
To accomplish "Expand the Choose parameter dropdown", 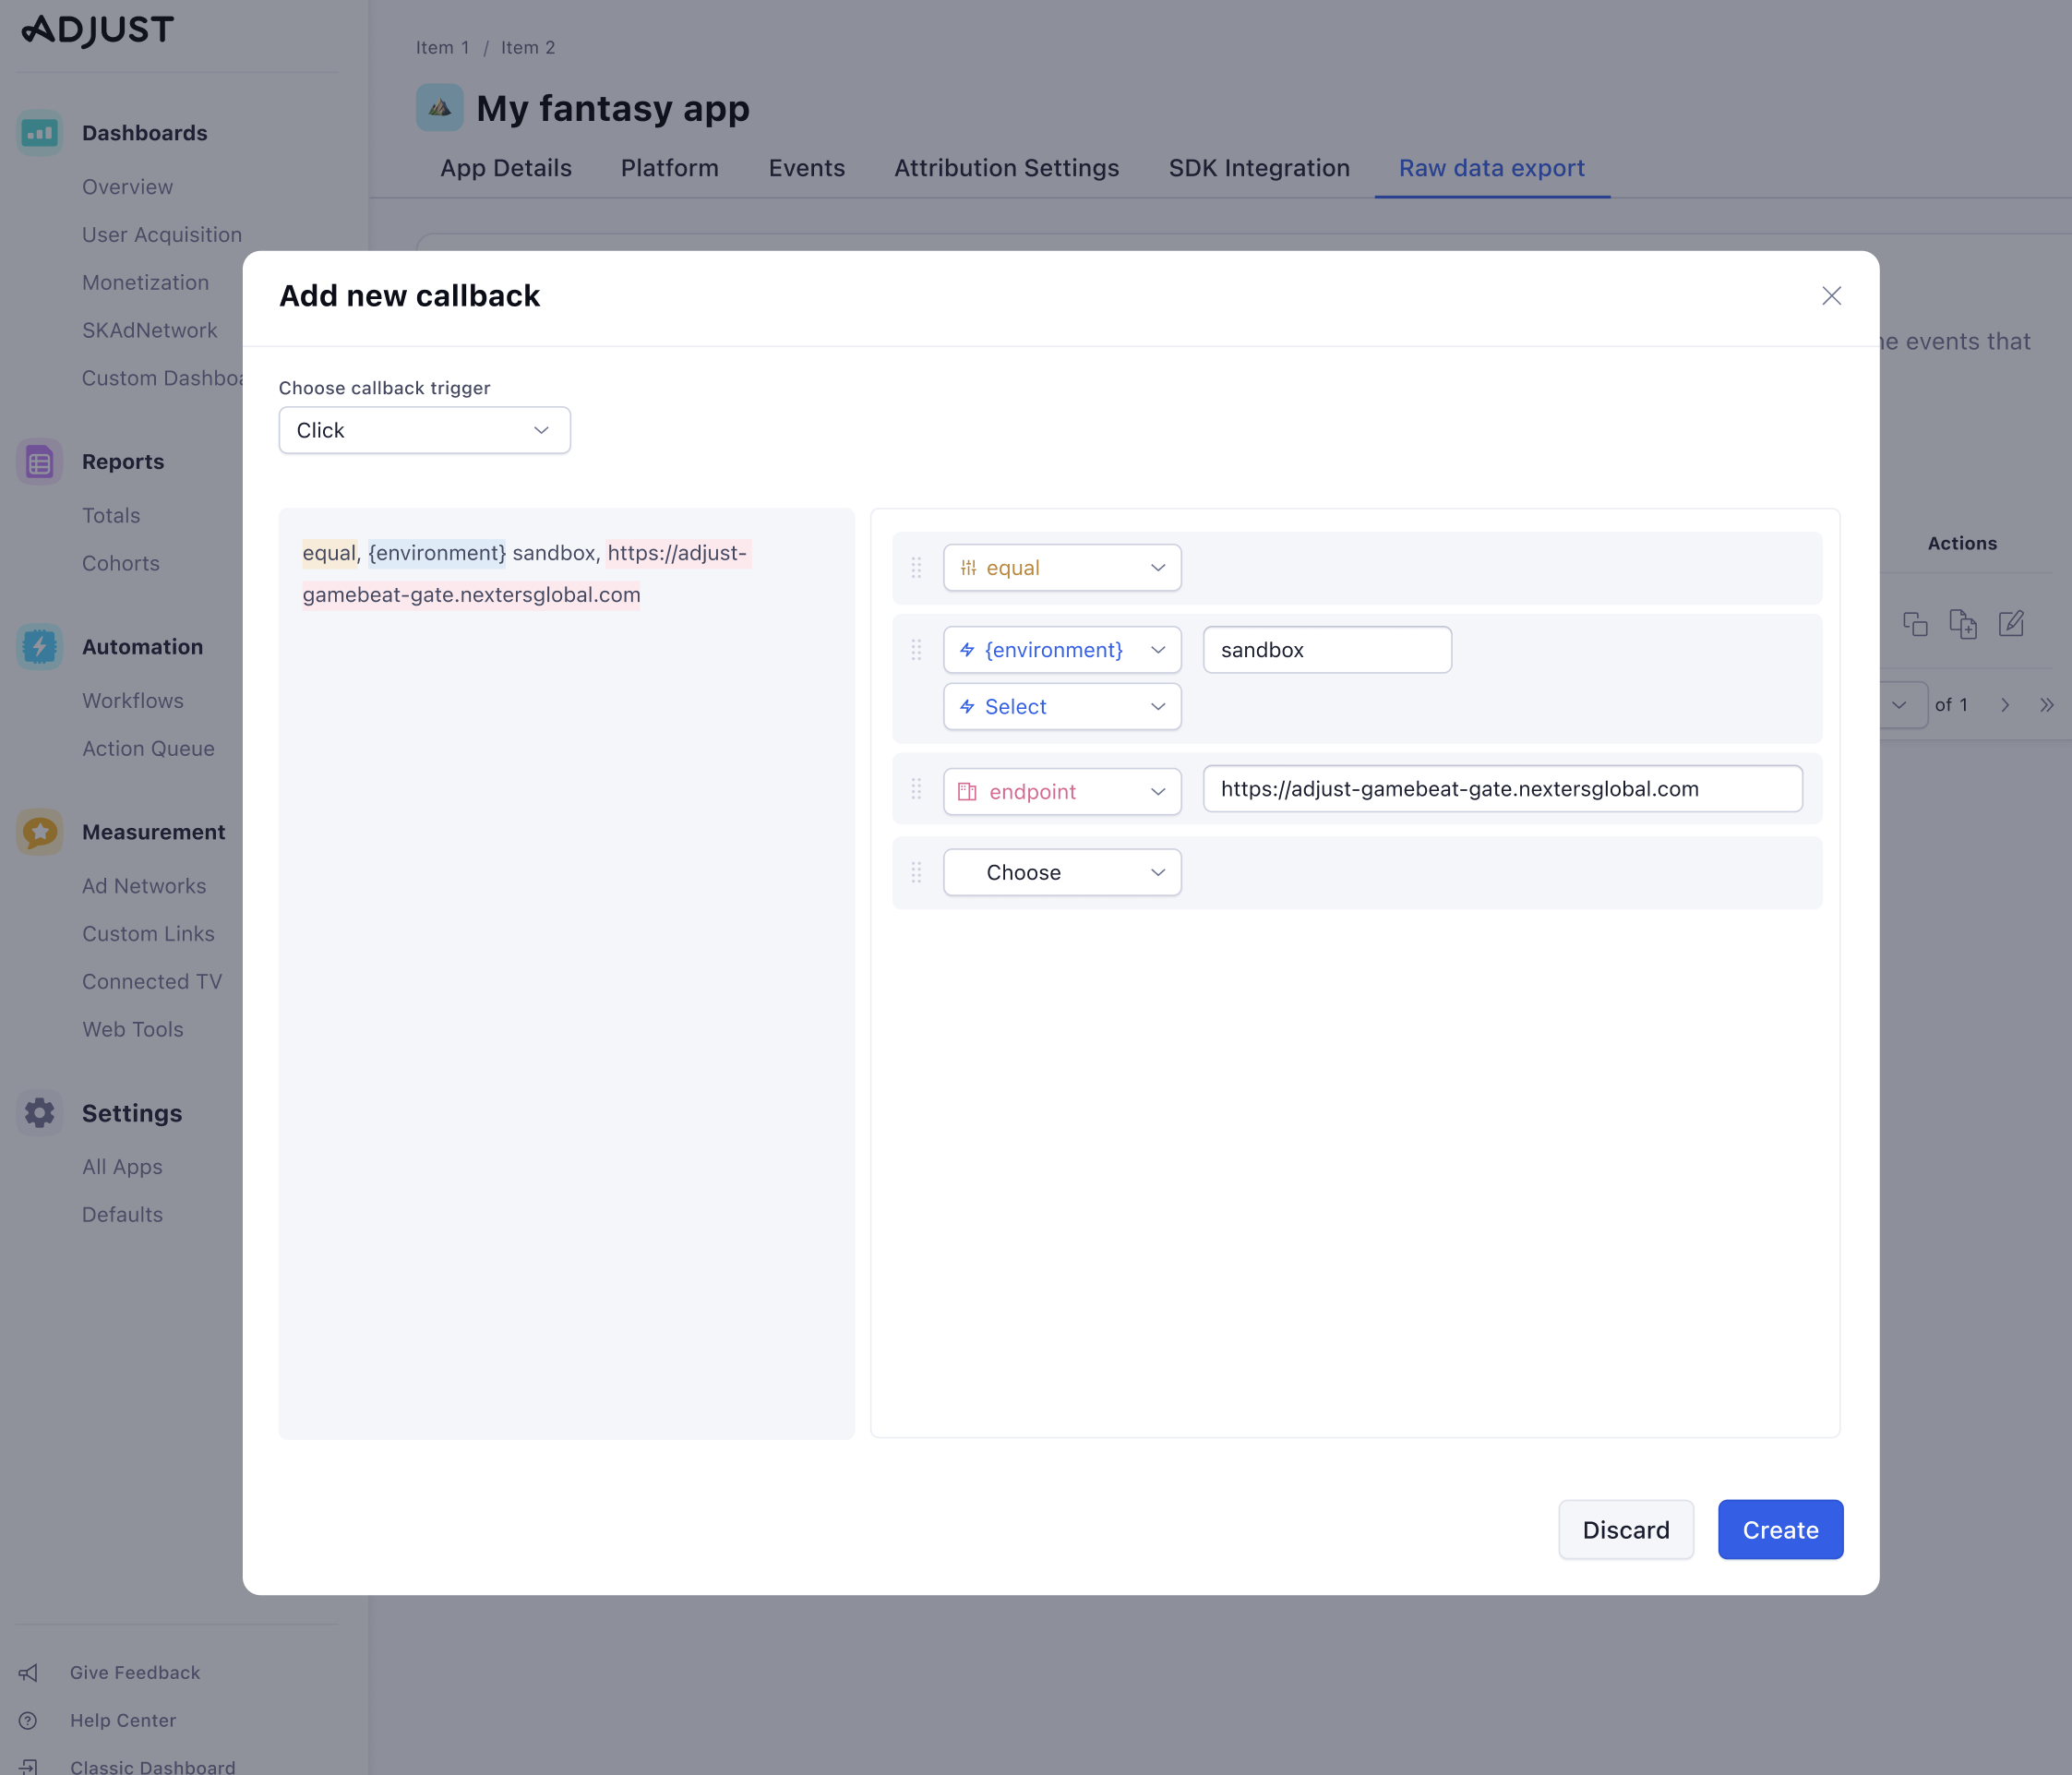I will (x=1062, y=871).
